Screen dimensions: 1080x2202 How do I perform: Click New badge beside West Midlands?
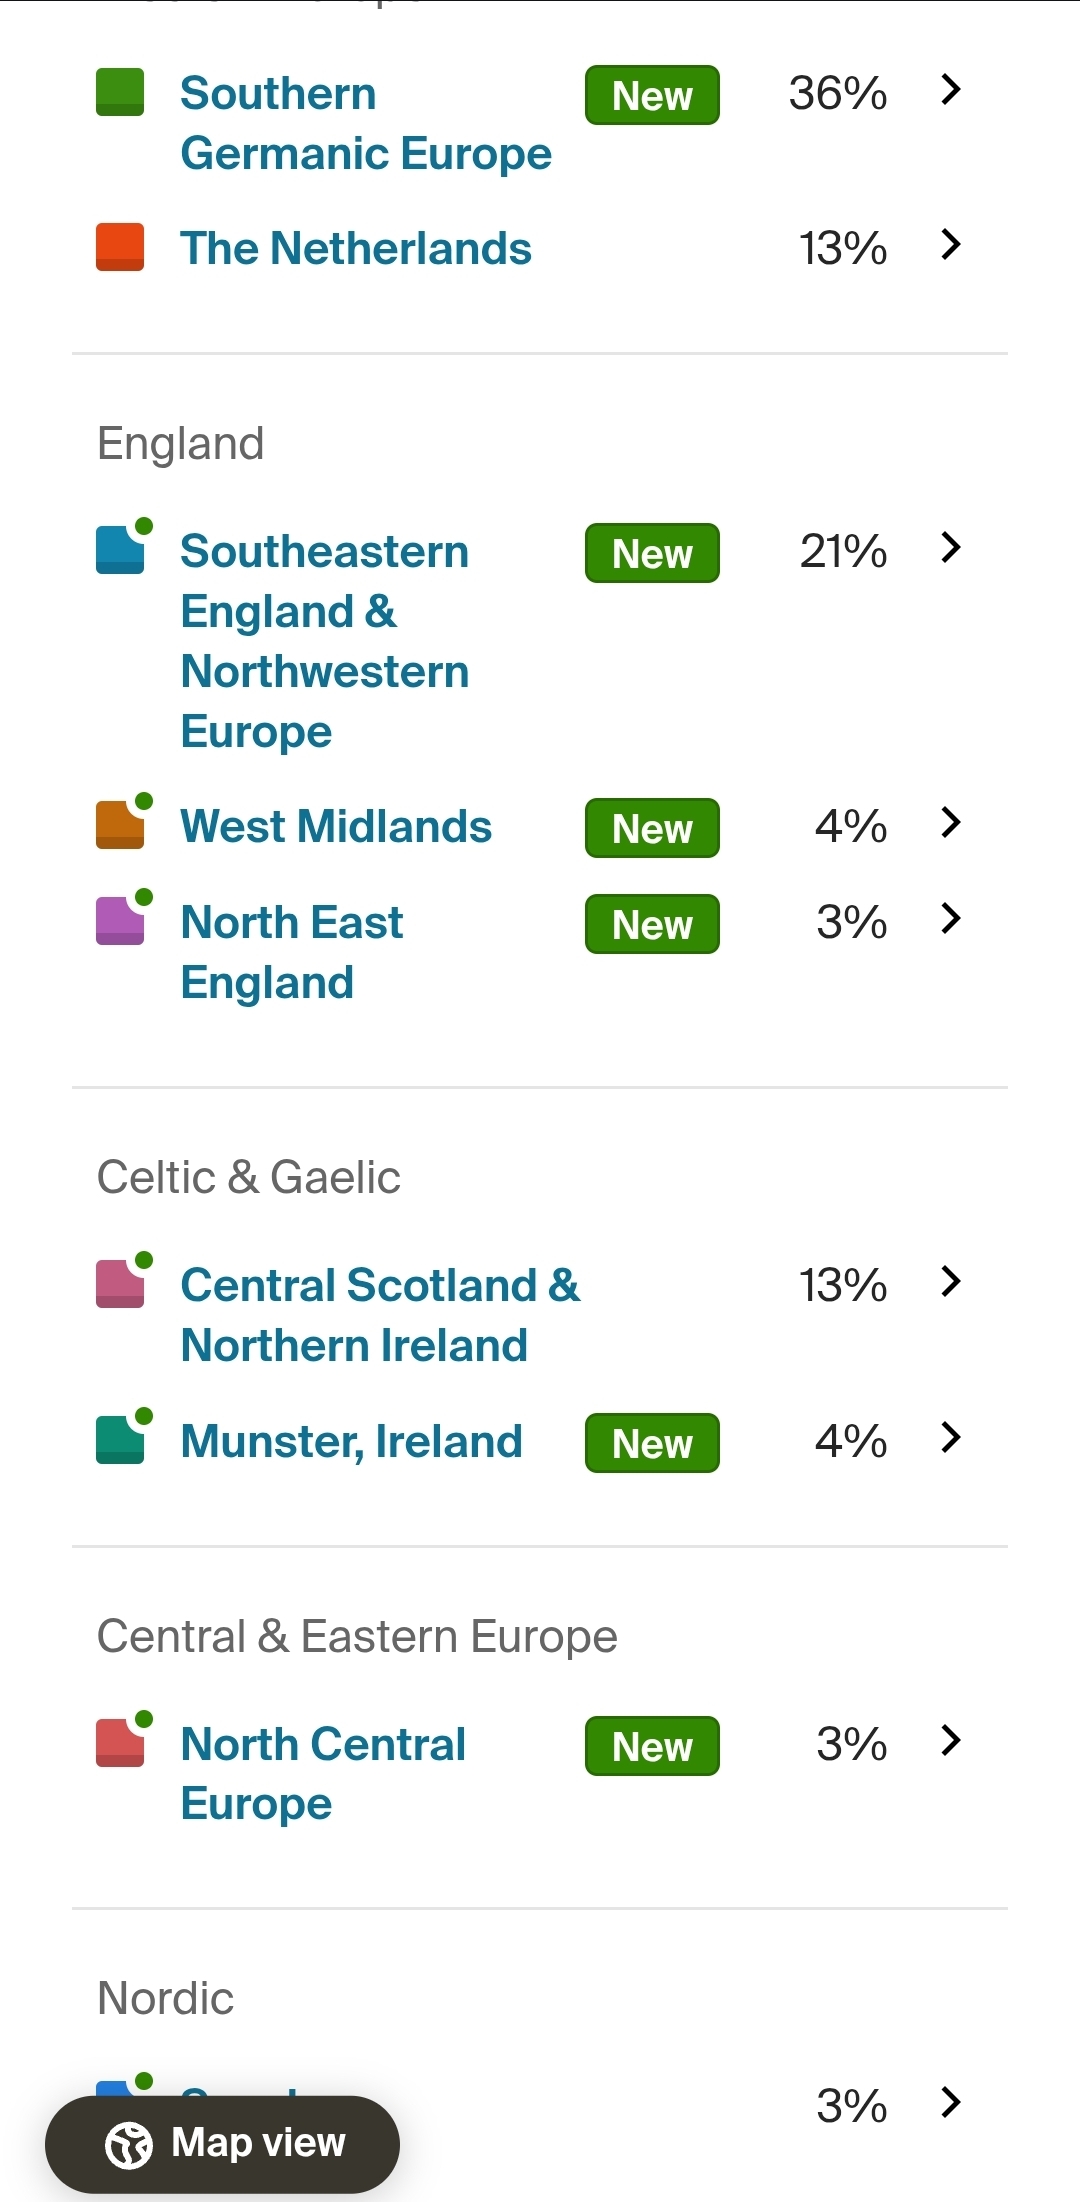(652, 828)
